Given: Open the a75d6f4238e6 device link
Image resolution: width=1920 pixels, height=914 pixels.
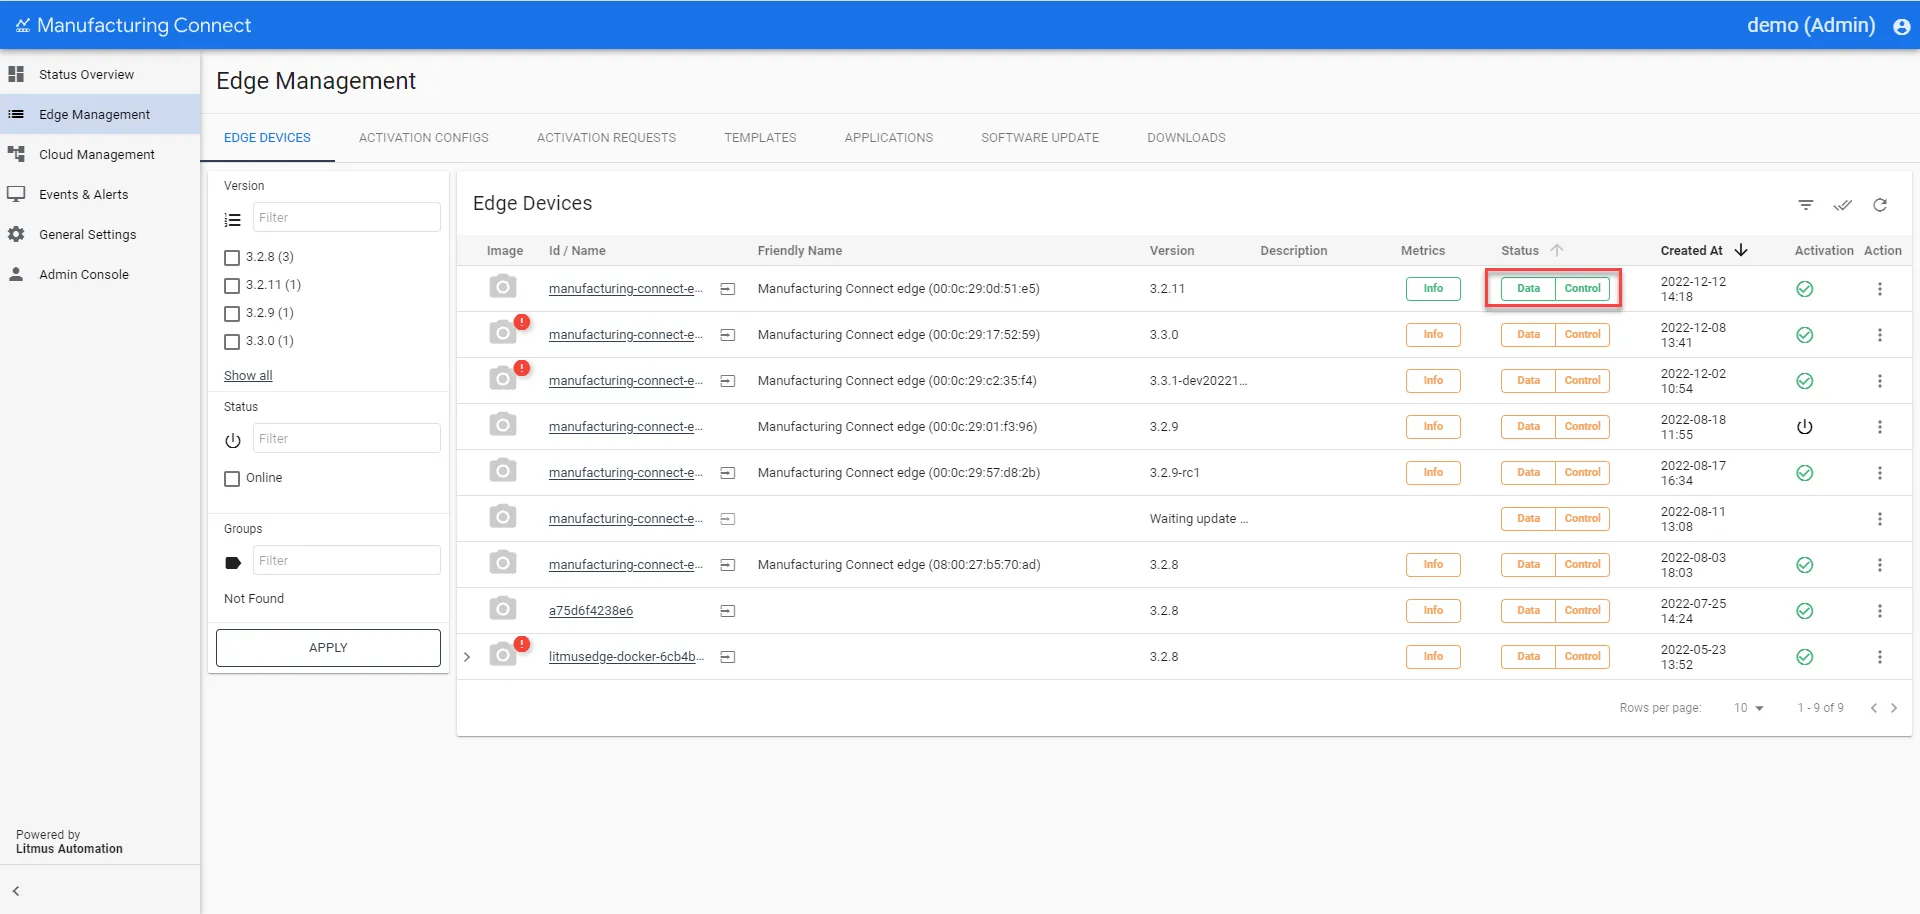Looking at the screenshot, I should tap(591, 611).
